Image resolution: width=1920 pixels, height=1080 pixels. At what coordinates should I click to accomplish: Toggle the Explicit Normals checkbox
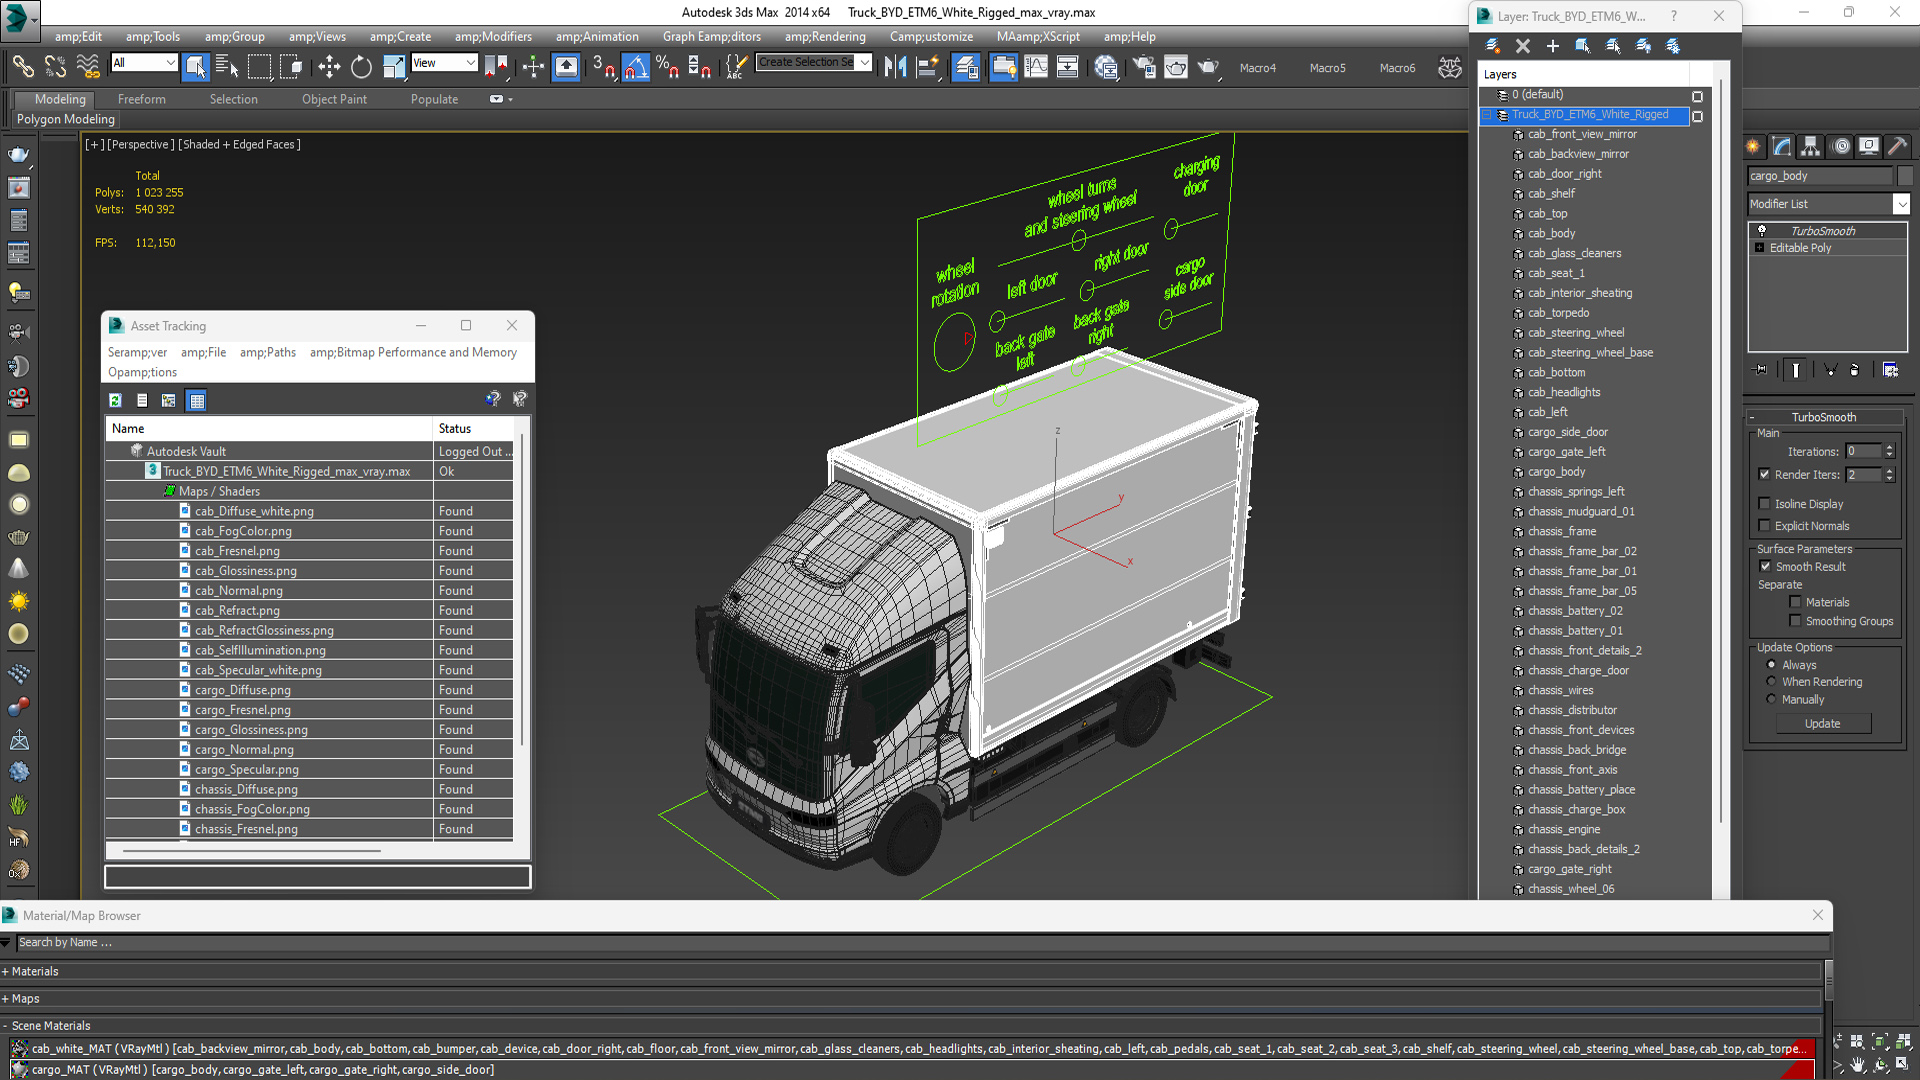click(x=1765, y=526)
